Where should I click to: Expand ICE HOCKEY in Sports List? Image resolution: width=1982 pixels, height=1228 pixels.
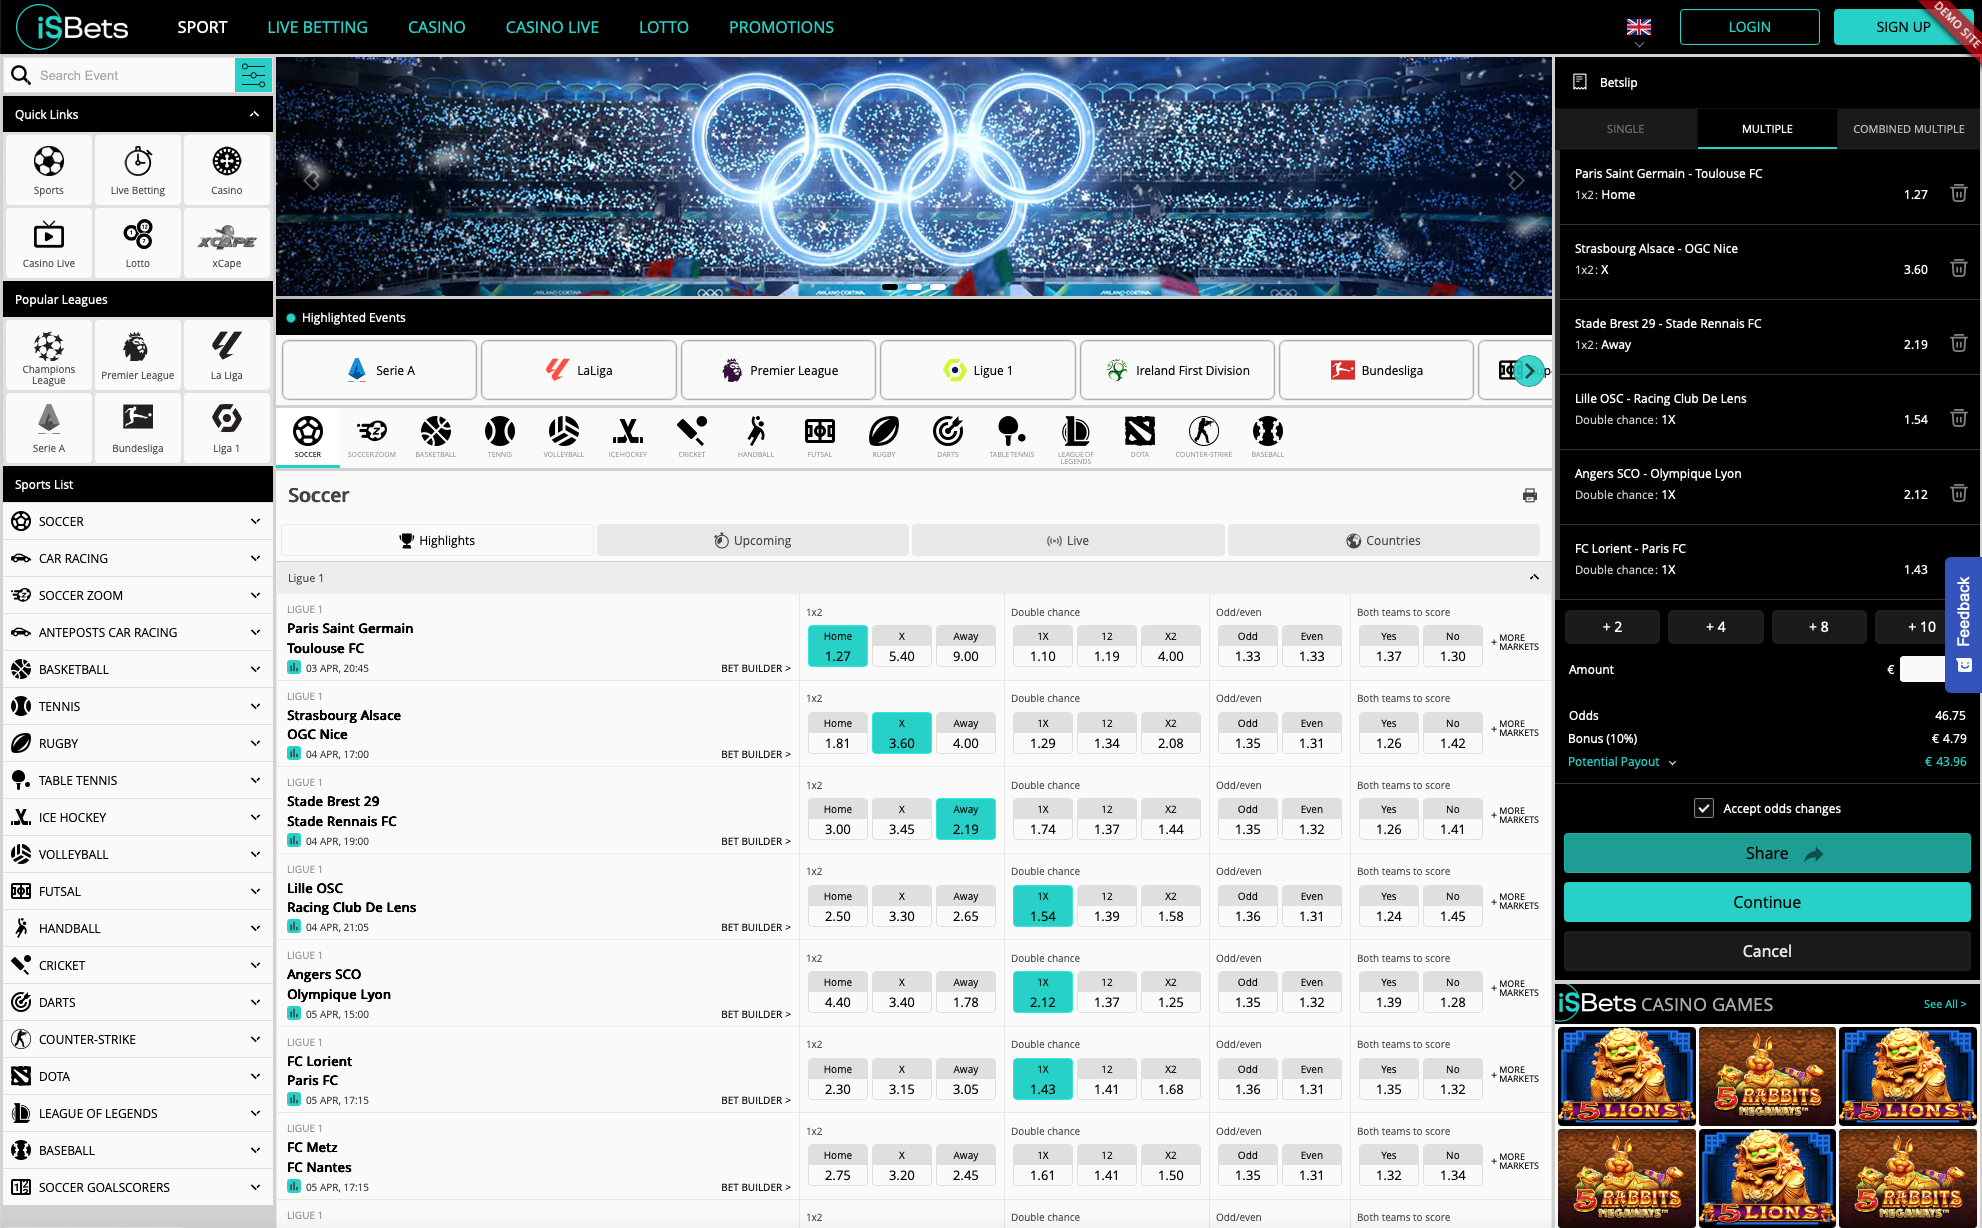point(138,817)
